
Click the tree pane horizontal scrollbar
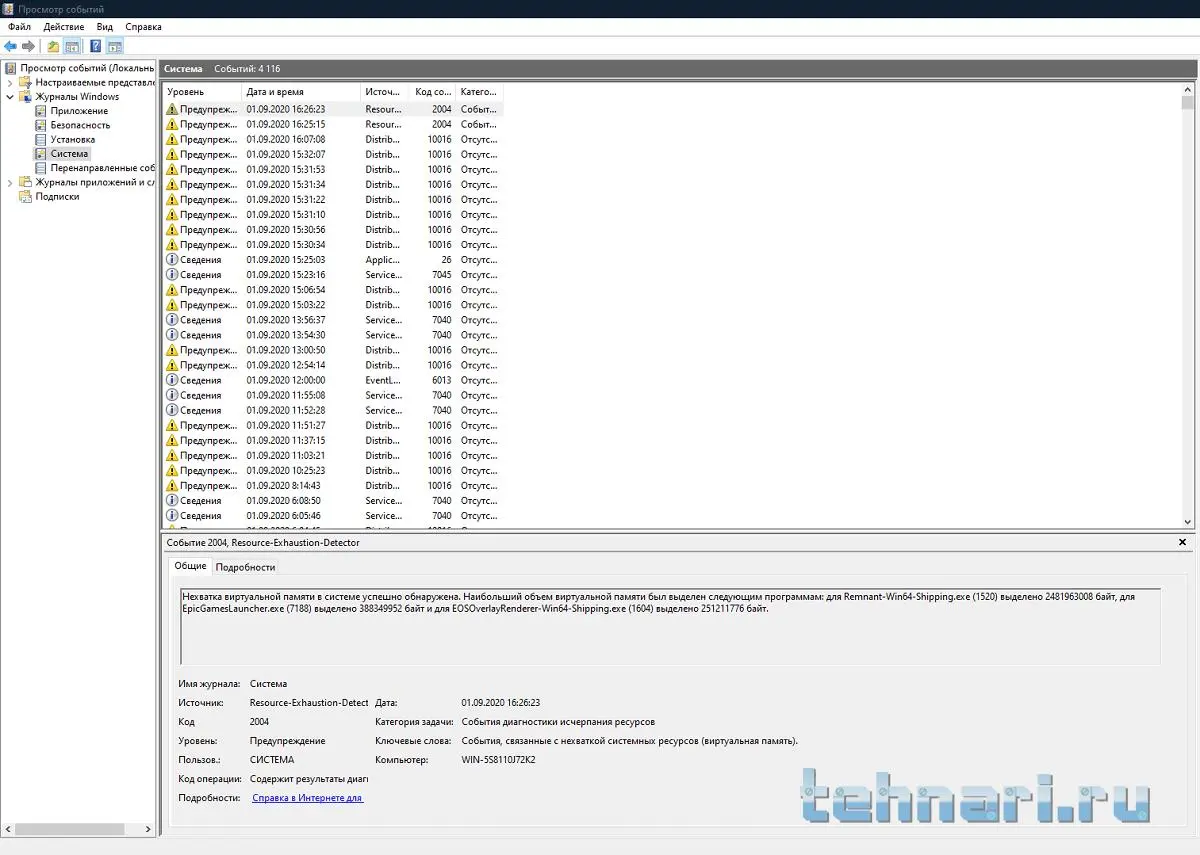click(x=78, y=829)
